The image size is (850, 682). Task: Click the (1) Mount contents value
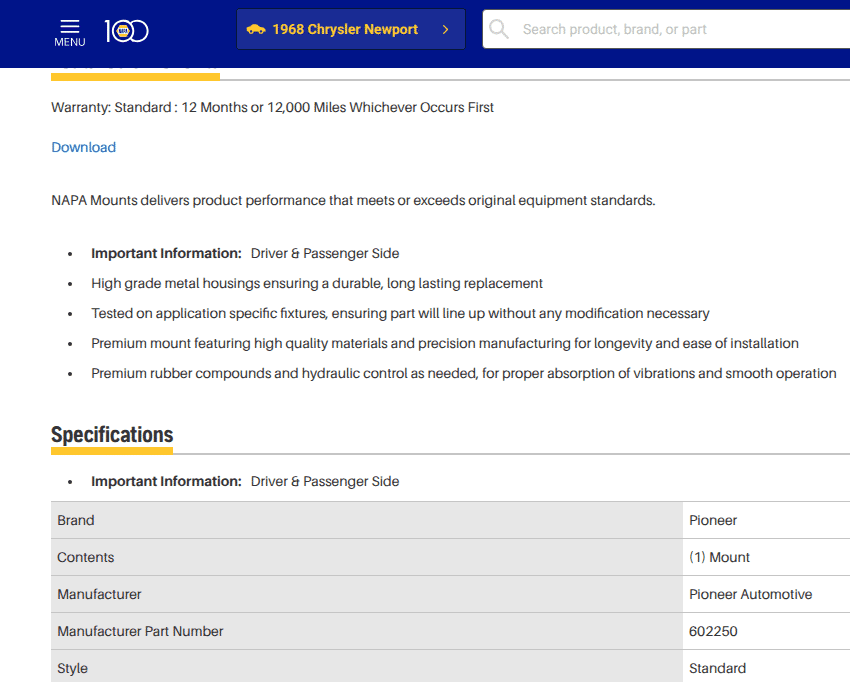719,557
